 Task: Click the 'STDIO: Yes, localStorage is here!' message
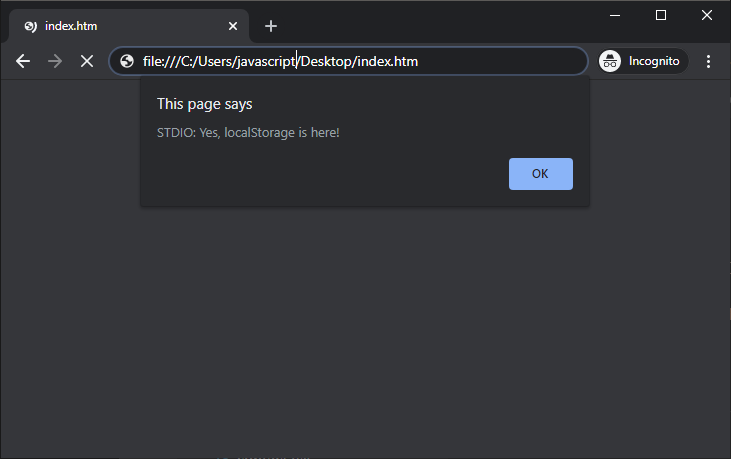248,133
